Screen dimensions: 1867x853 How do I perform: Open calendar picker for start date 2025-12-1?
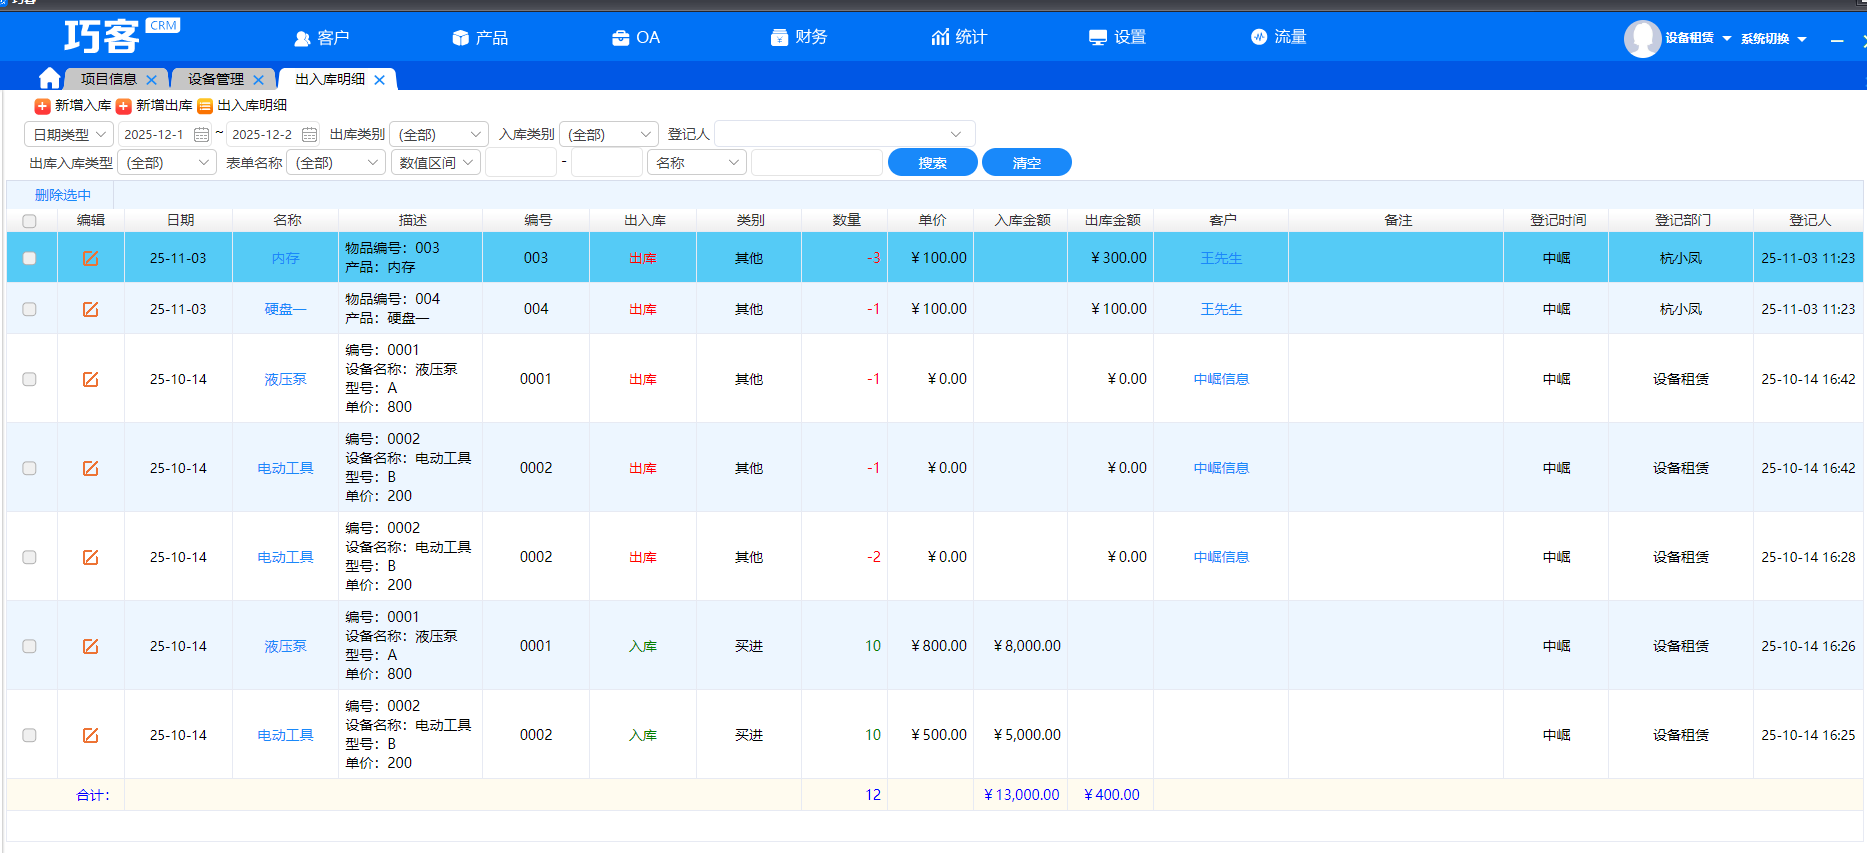point(201,134)
